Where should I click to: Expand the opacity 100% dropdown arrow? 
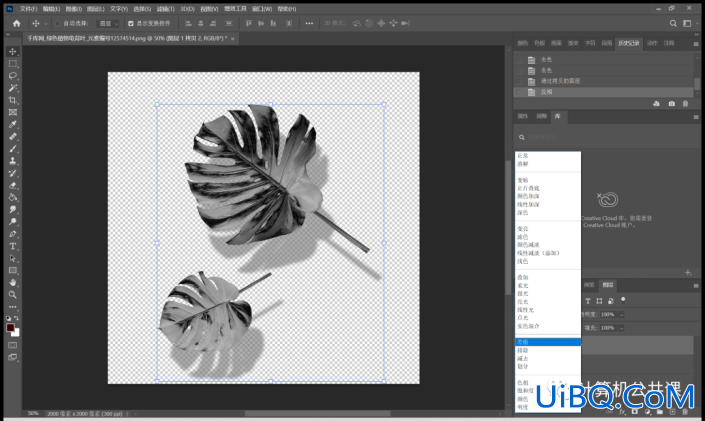pyautogui.click(x=621, y=315)
